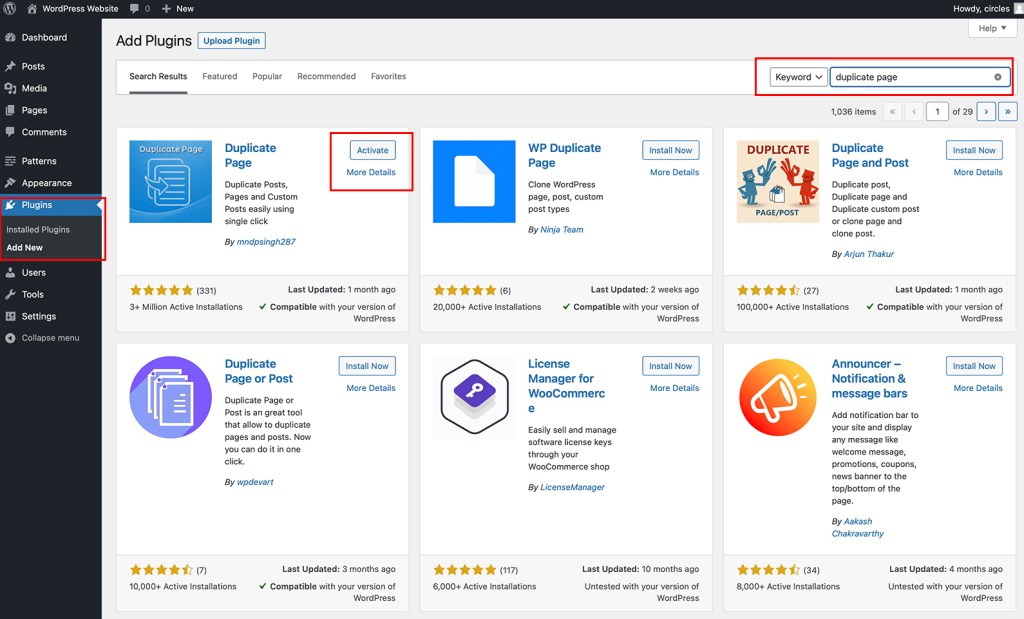Open author Ninja Team link
The height and width of the screenshot is (619, 1024).
(x=562, y=229)
